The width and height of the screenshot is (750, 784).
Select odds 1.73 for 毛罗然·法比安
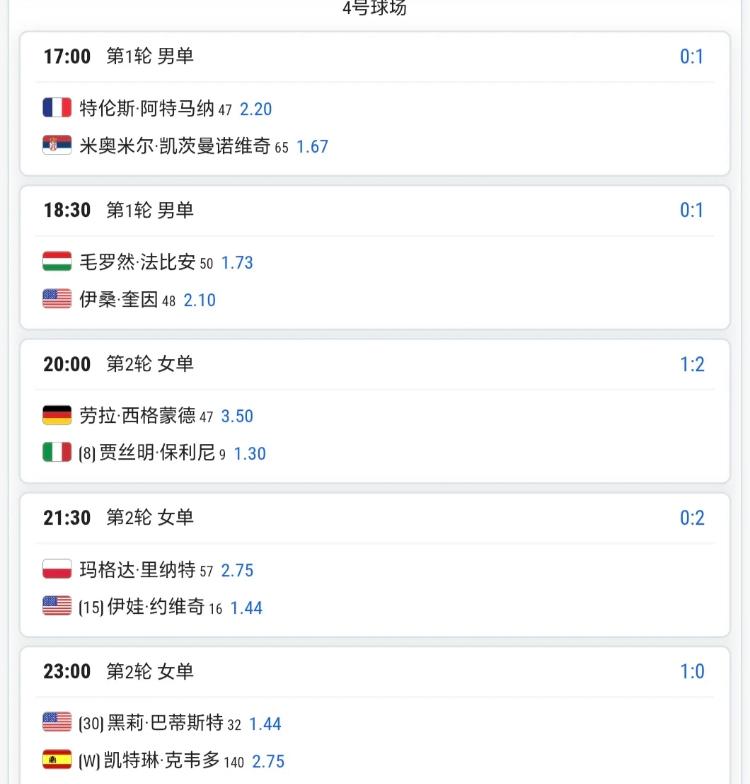237,262
